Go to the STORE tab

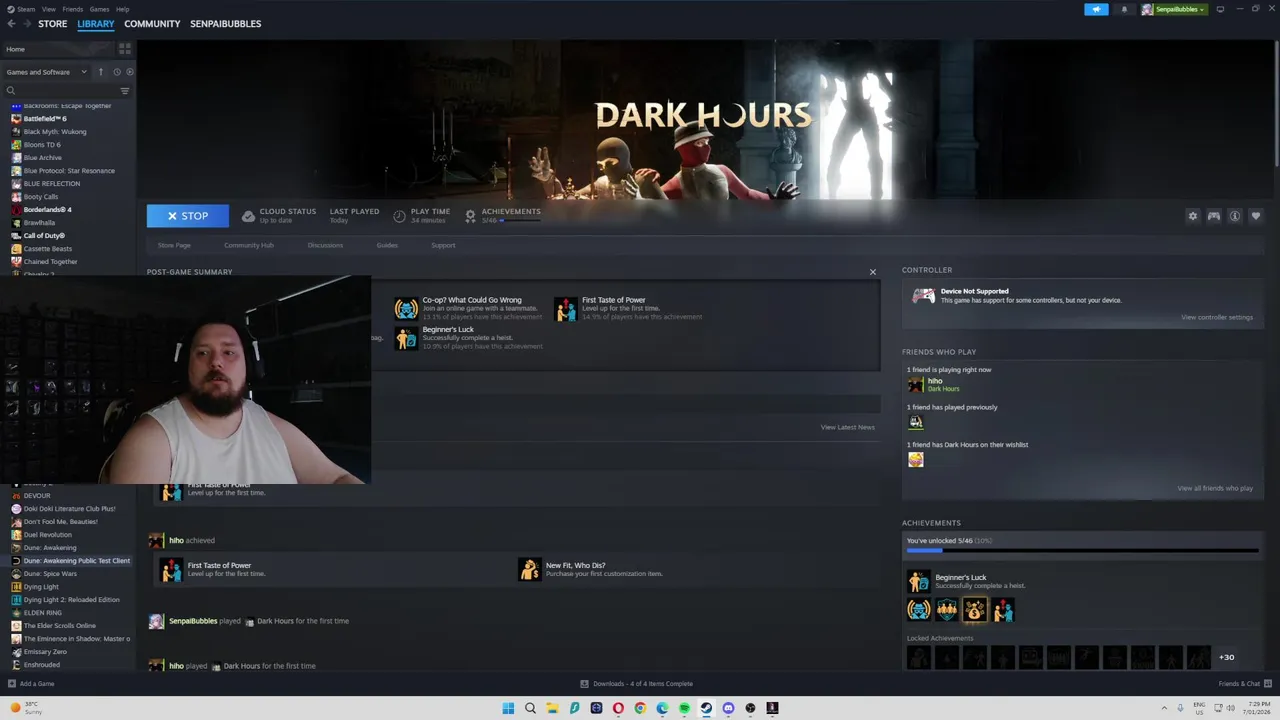pos(52,24)
